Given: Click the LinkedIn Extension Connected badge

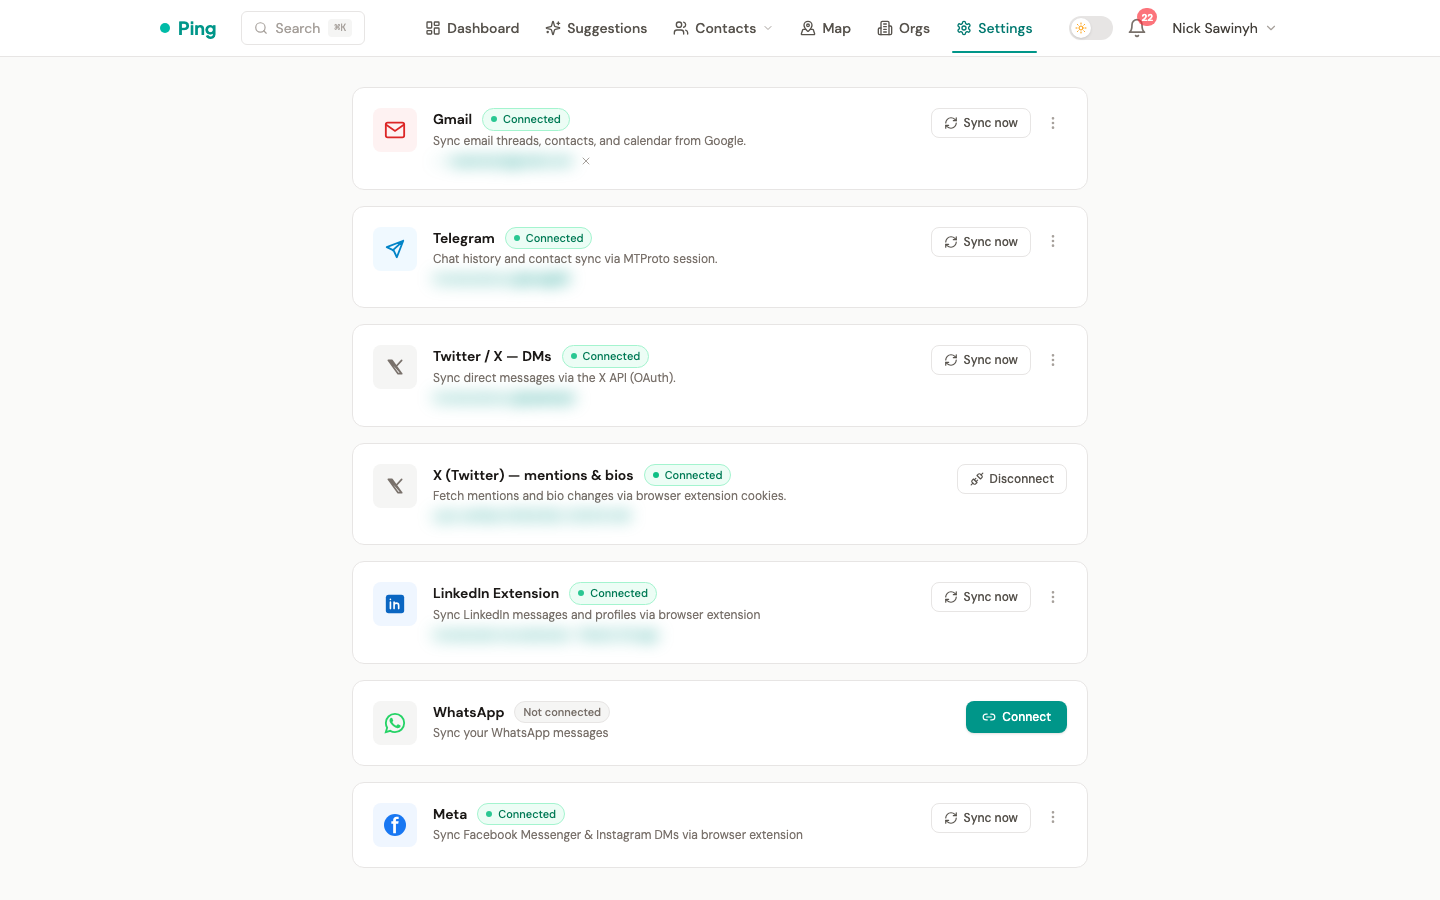Looking at the screenshot, I should (613, 593).
